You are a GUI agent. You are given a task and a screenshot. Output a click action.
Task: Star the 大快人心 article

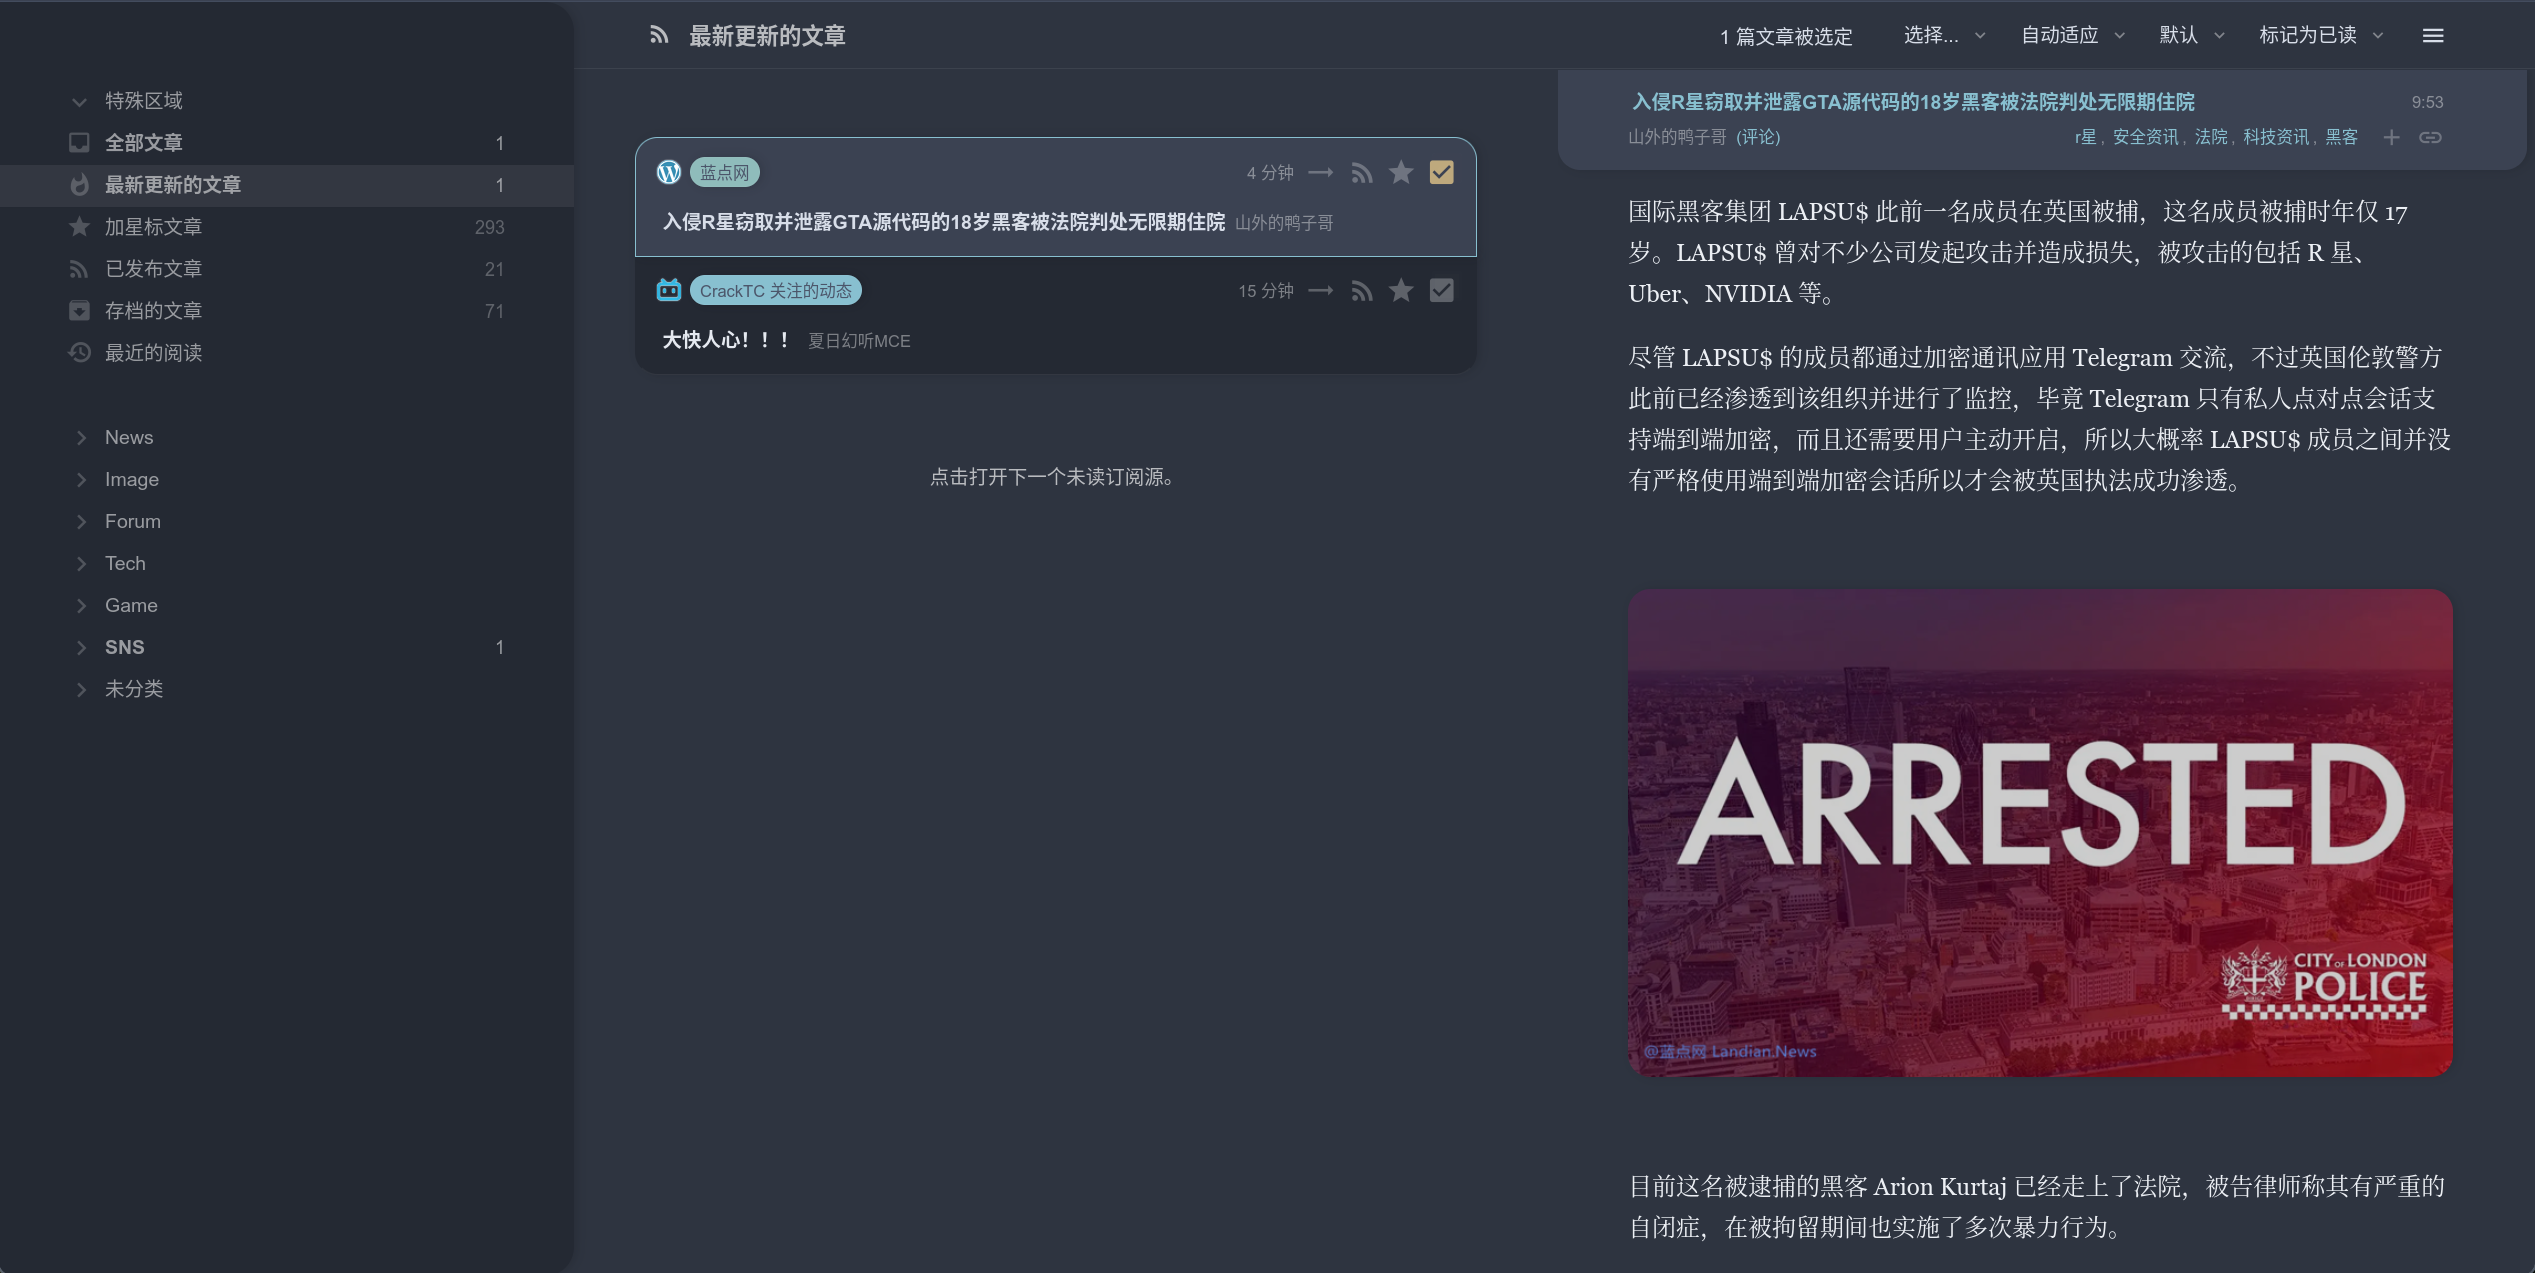pos(1401,291)
